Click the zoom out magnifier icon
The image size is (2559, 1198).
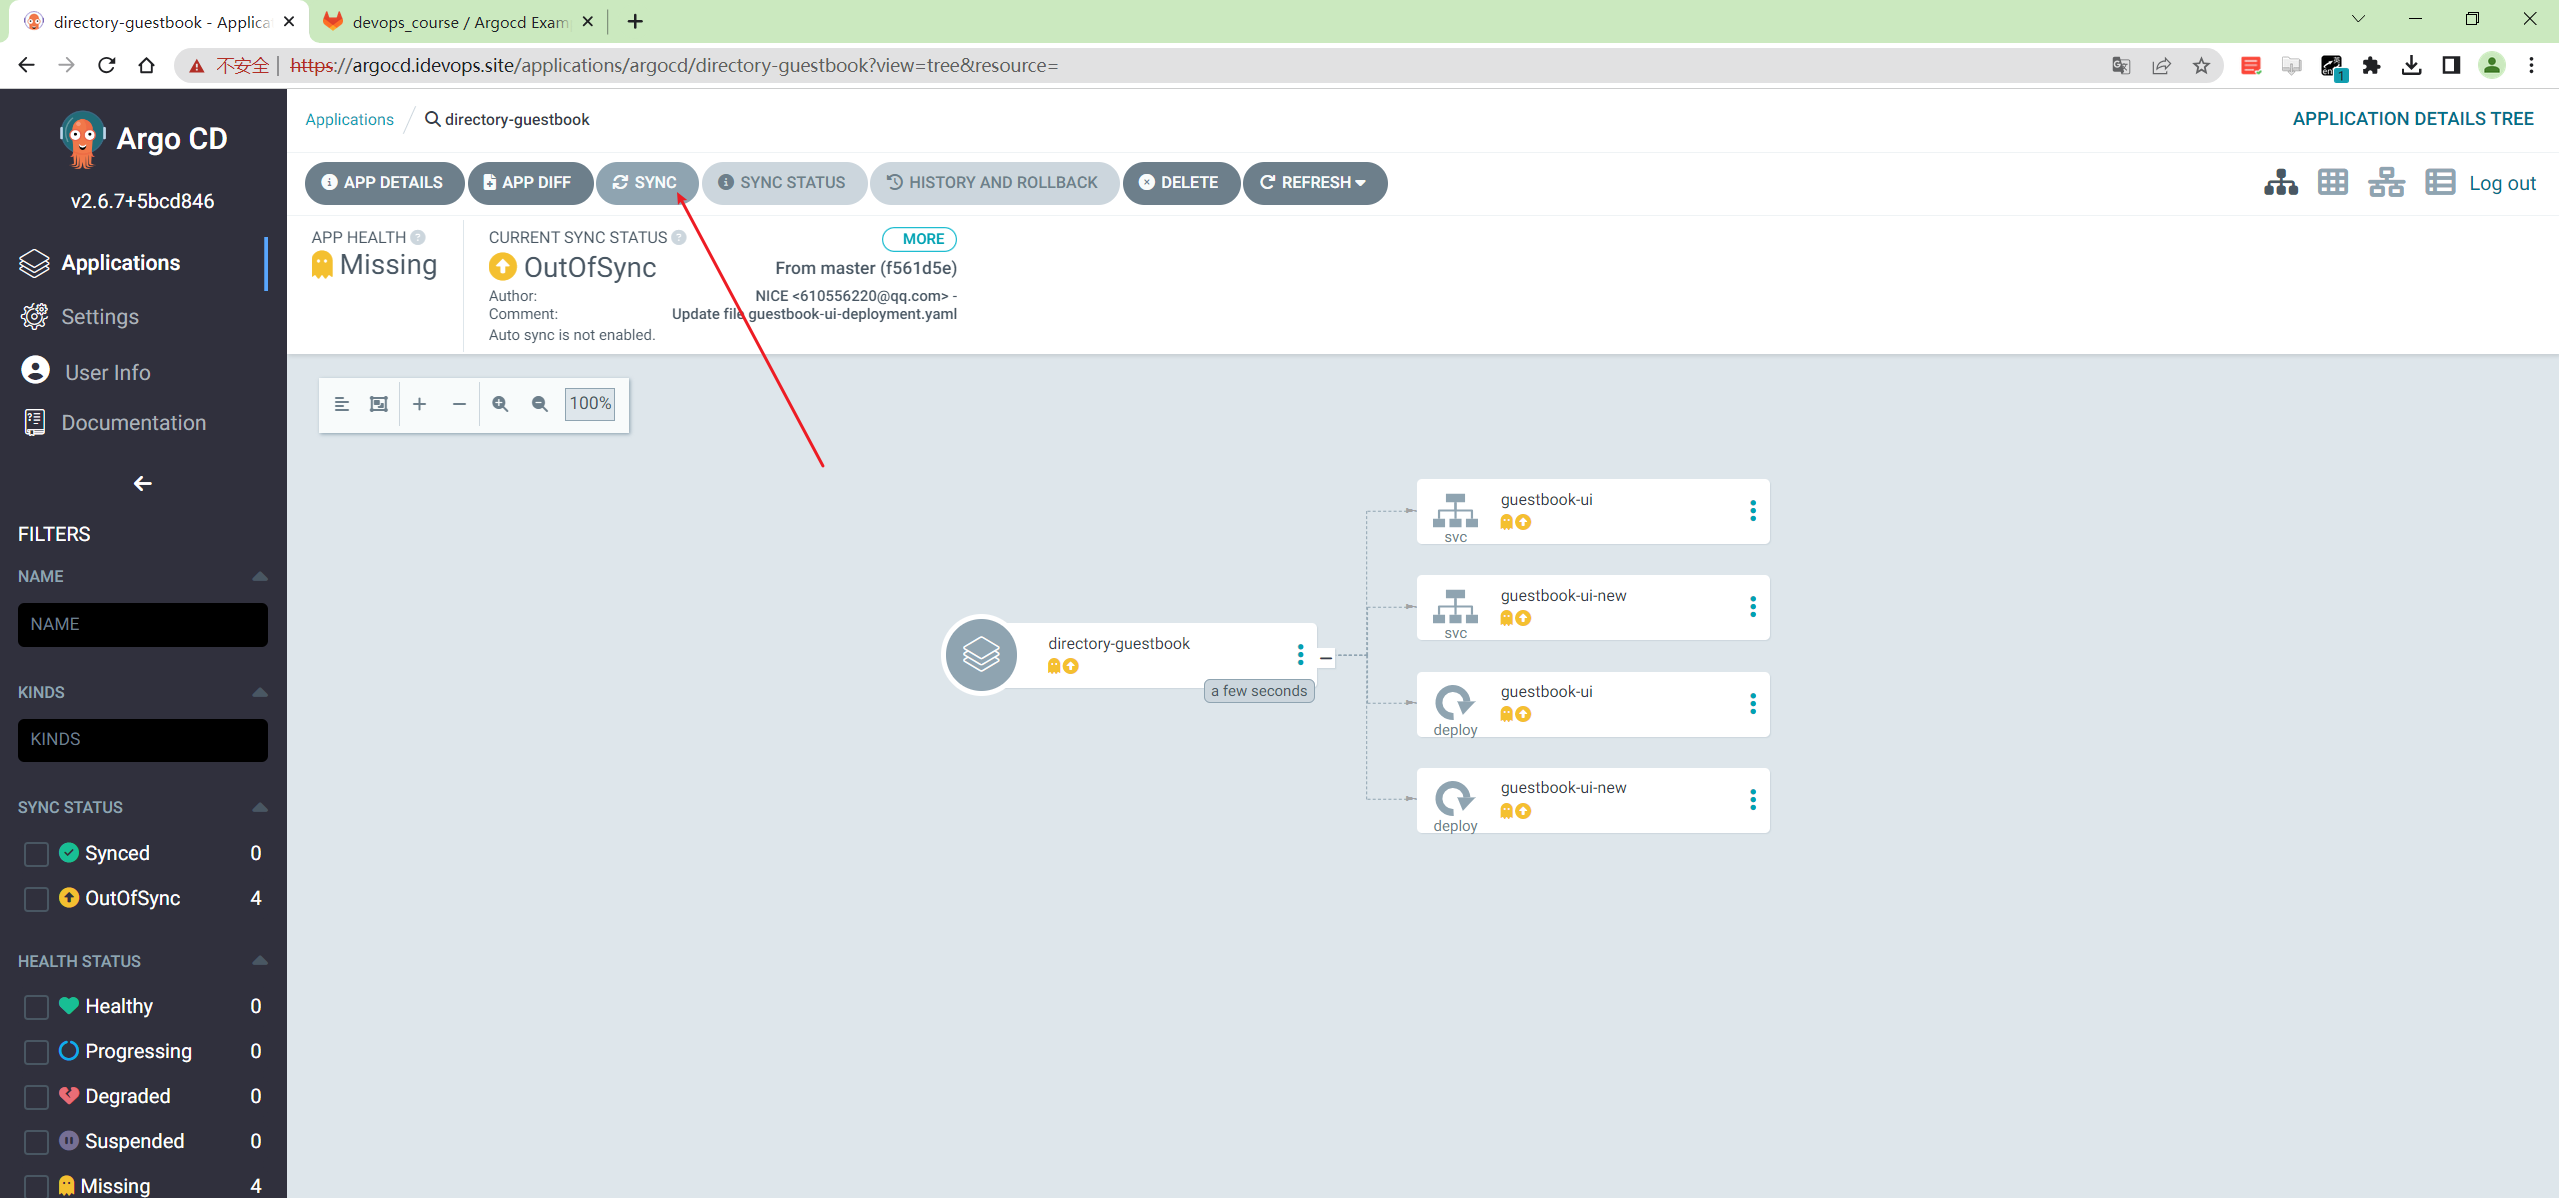tap(540, 404)
